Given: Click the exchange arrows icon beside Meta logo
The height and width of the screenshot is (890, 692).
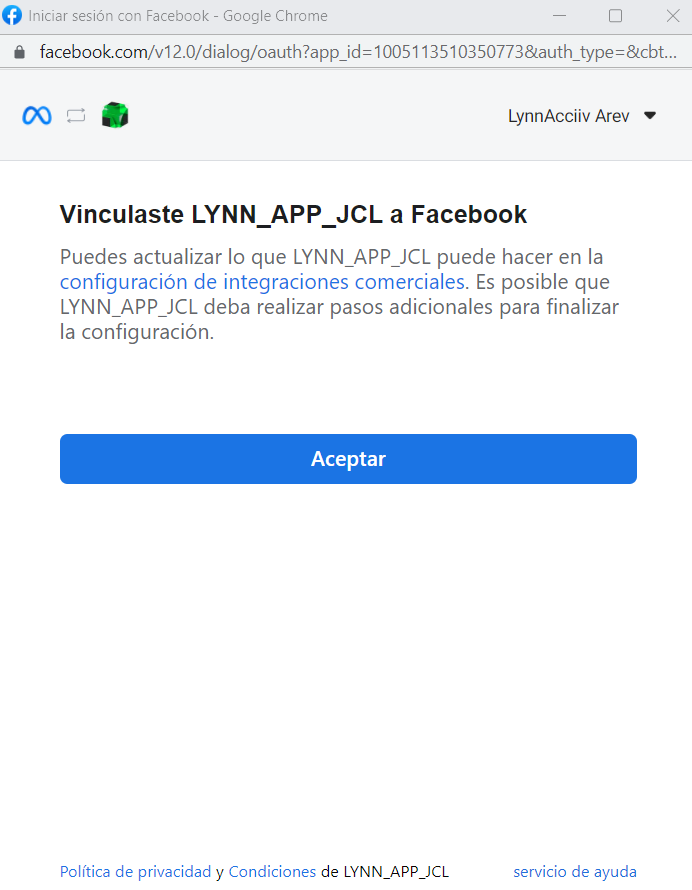Looking at the screenshot, I should [76, 116].
